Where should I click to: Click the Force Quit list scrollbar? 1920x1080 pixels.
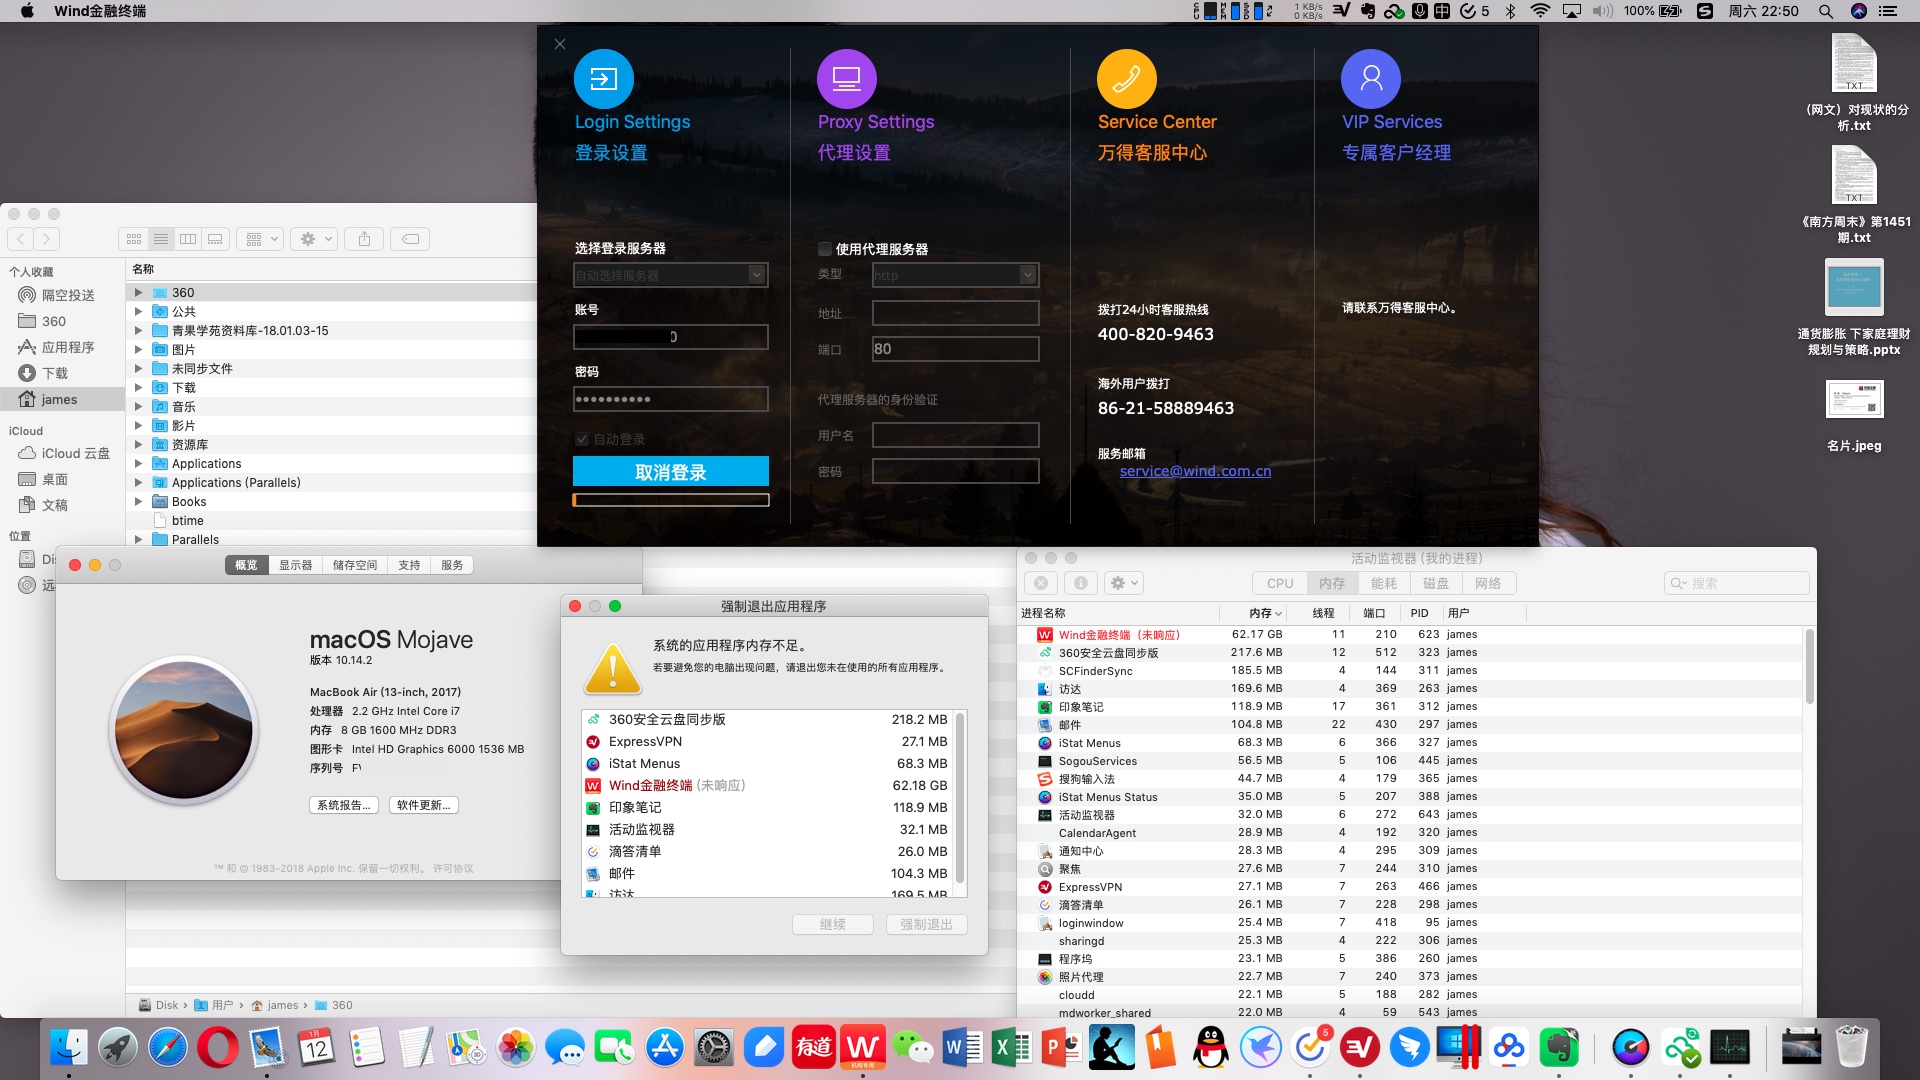pos(960,800)
